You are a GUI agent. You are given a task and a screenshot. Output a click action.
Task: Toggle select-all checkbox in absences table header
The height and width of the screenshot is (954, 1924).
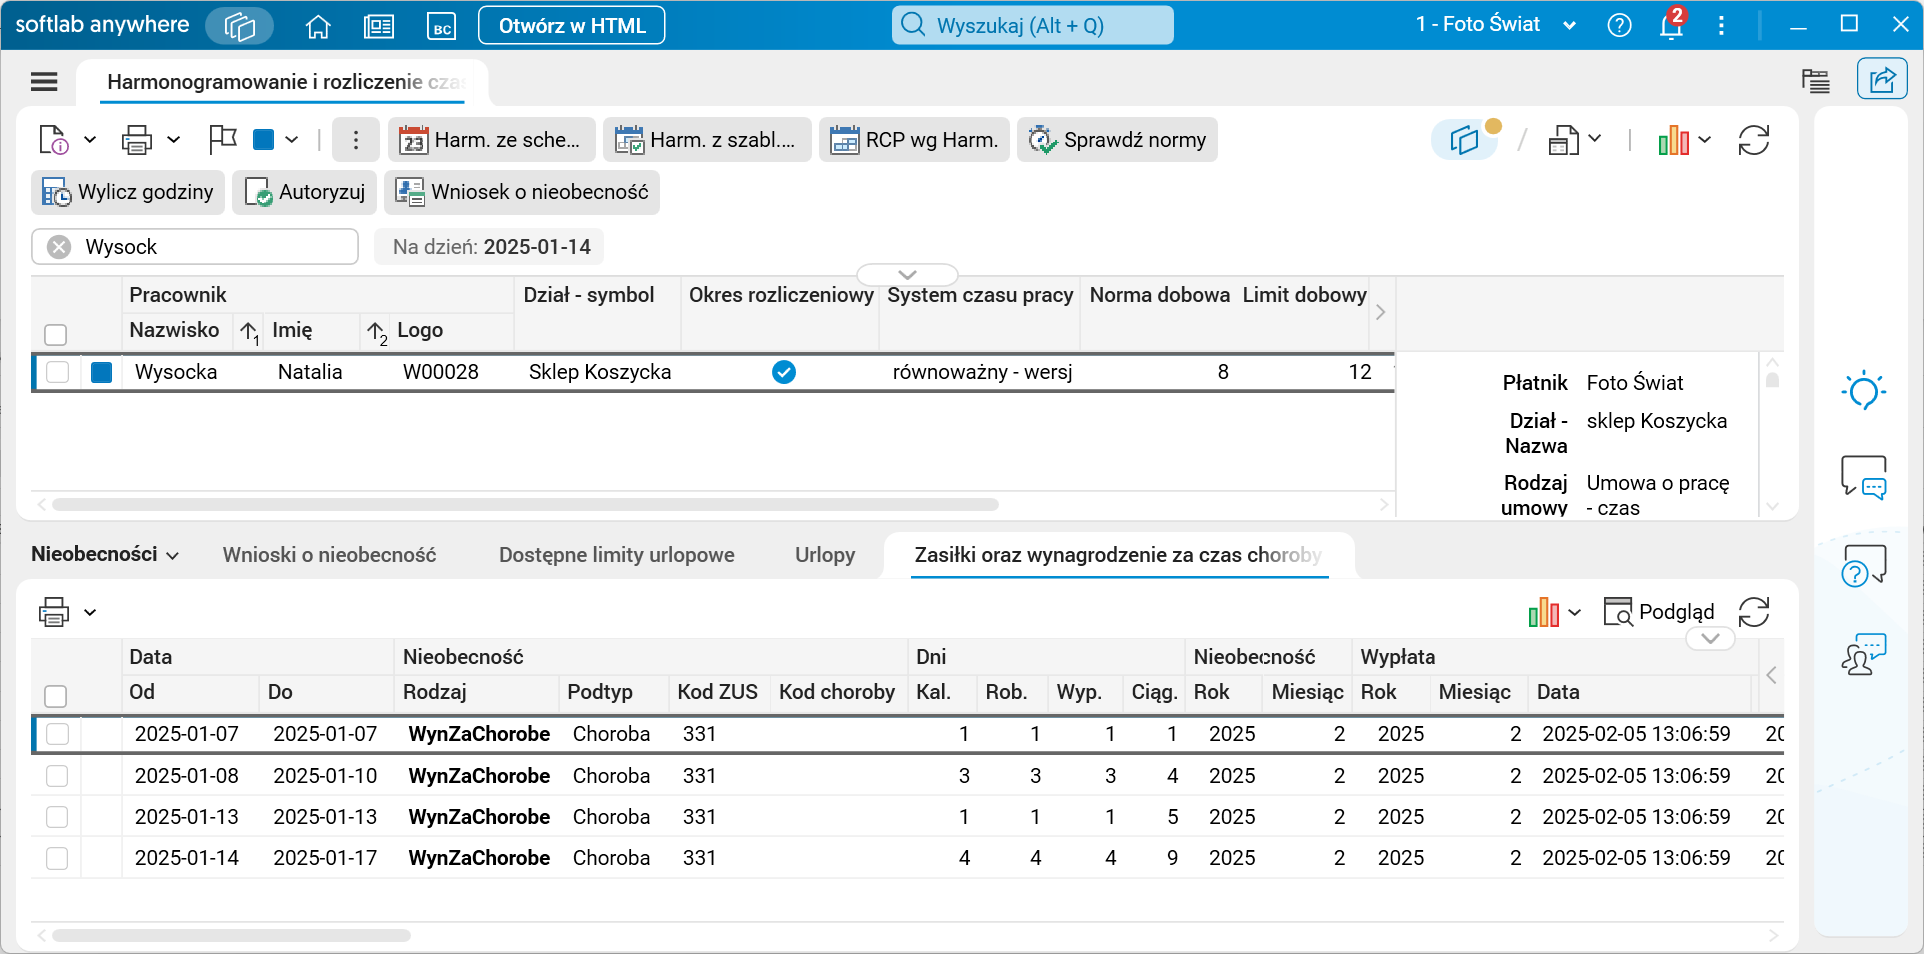tap(56, 695)
